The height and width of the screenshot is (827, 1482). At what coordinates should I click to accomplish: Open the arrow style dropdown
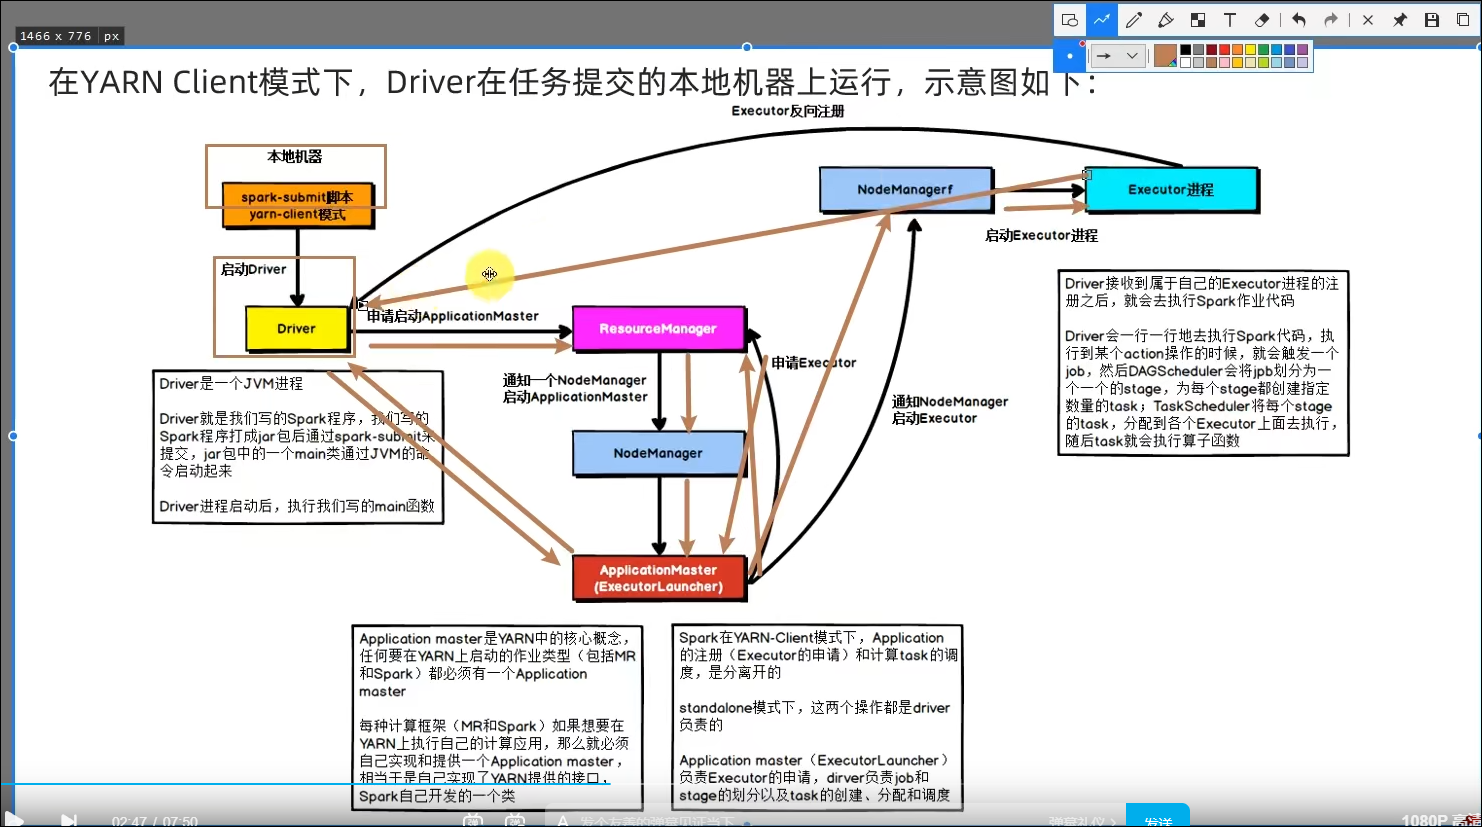tap(1118, 56)
